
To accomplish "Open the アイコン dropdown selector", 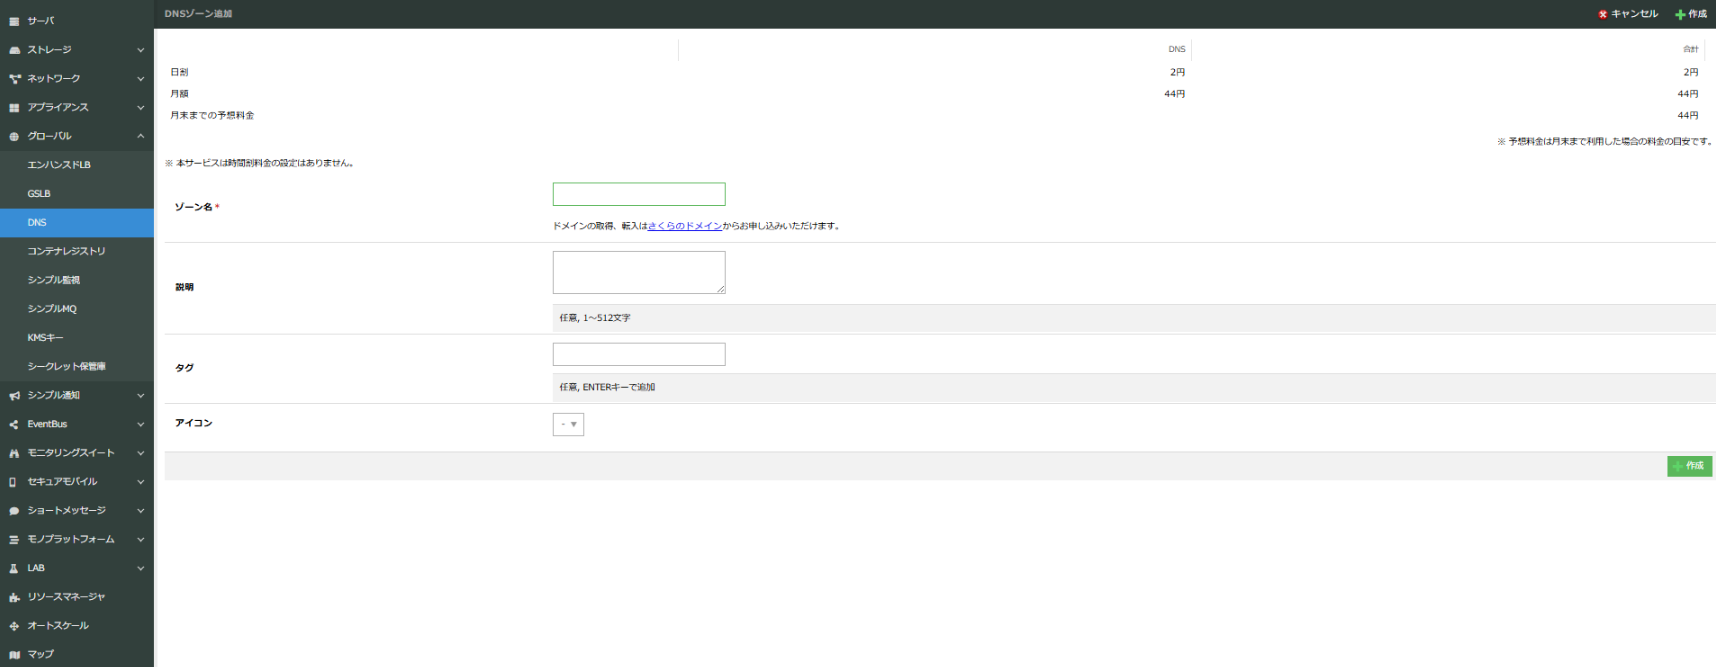I will 568,425.
